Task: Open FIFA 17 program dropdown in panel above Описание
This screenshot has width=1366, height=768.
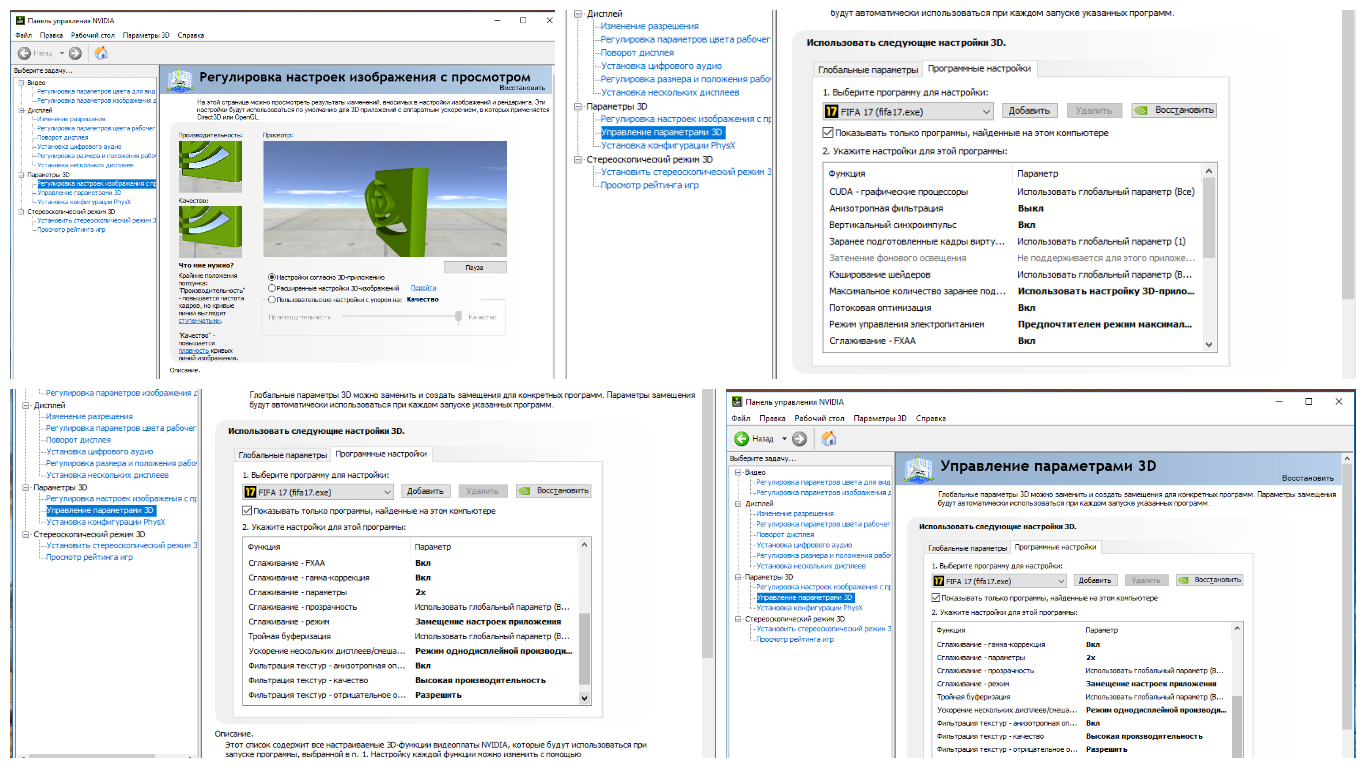Action: click(x=318, y=491)
